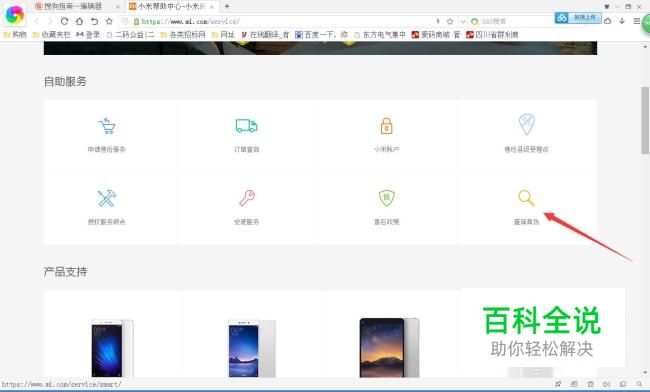650x392 pixels.
Task: Click the star icon inside the address bar
Action: pyautogui.click(x=450, y=21)
